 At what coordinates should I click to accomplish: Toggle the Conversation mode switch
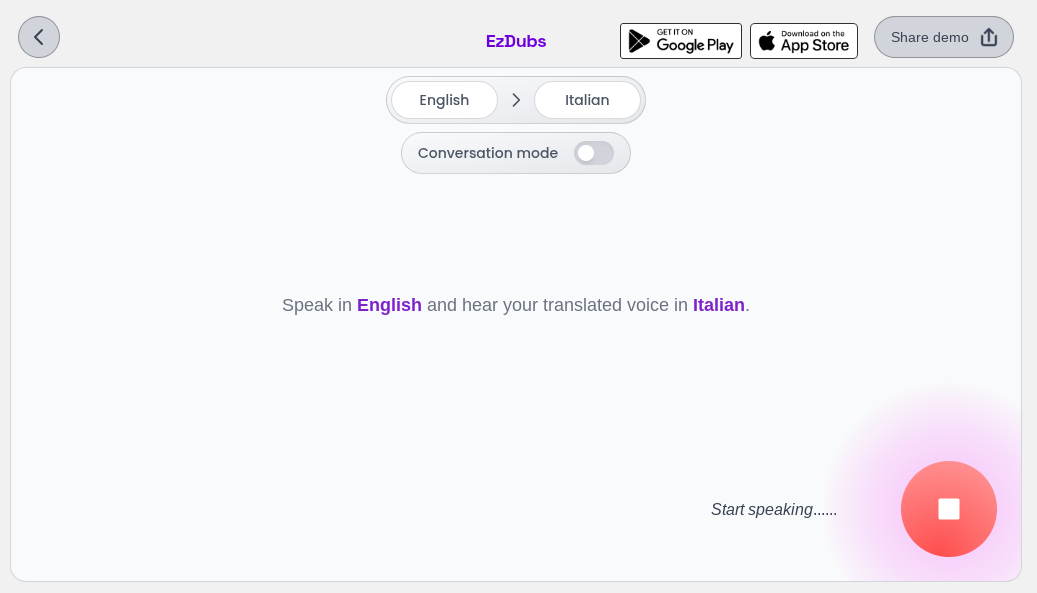(594, 153)
